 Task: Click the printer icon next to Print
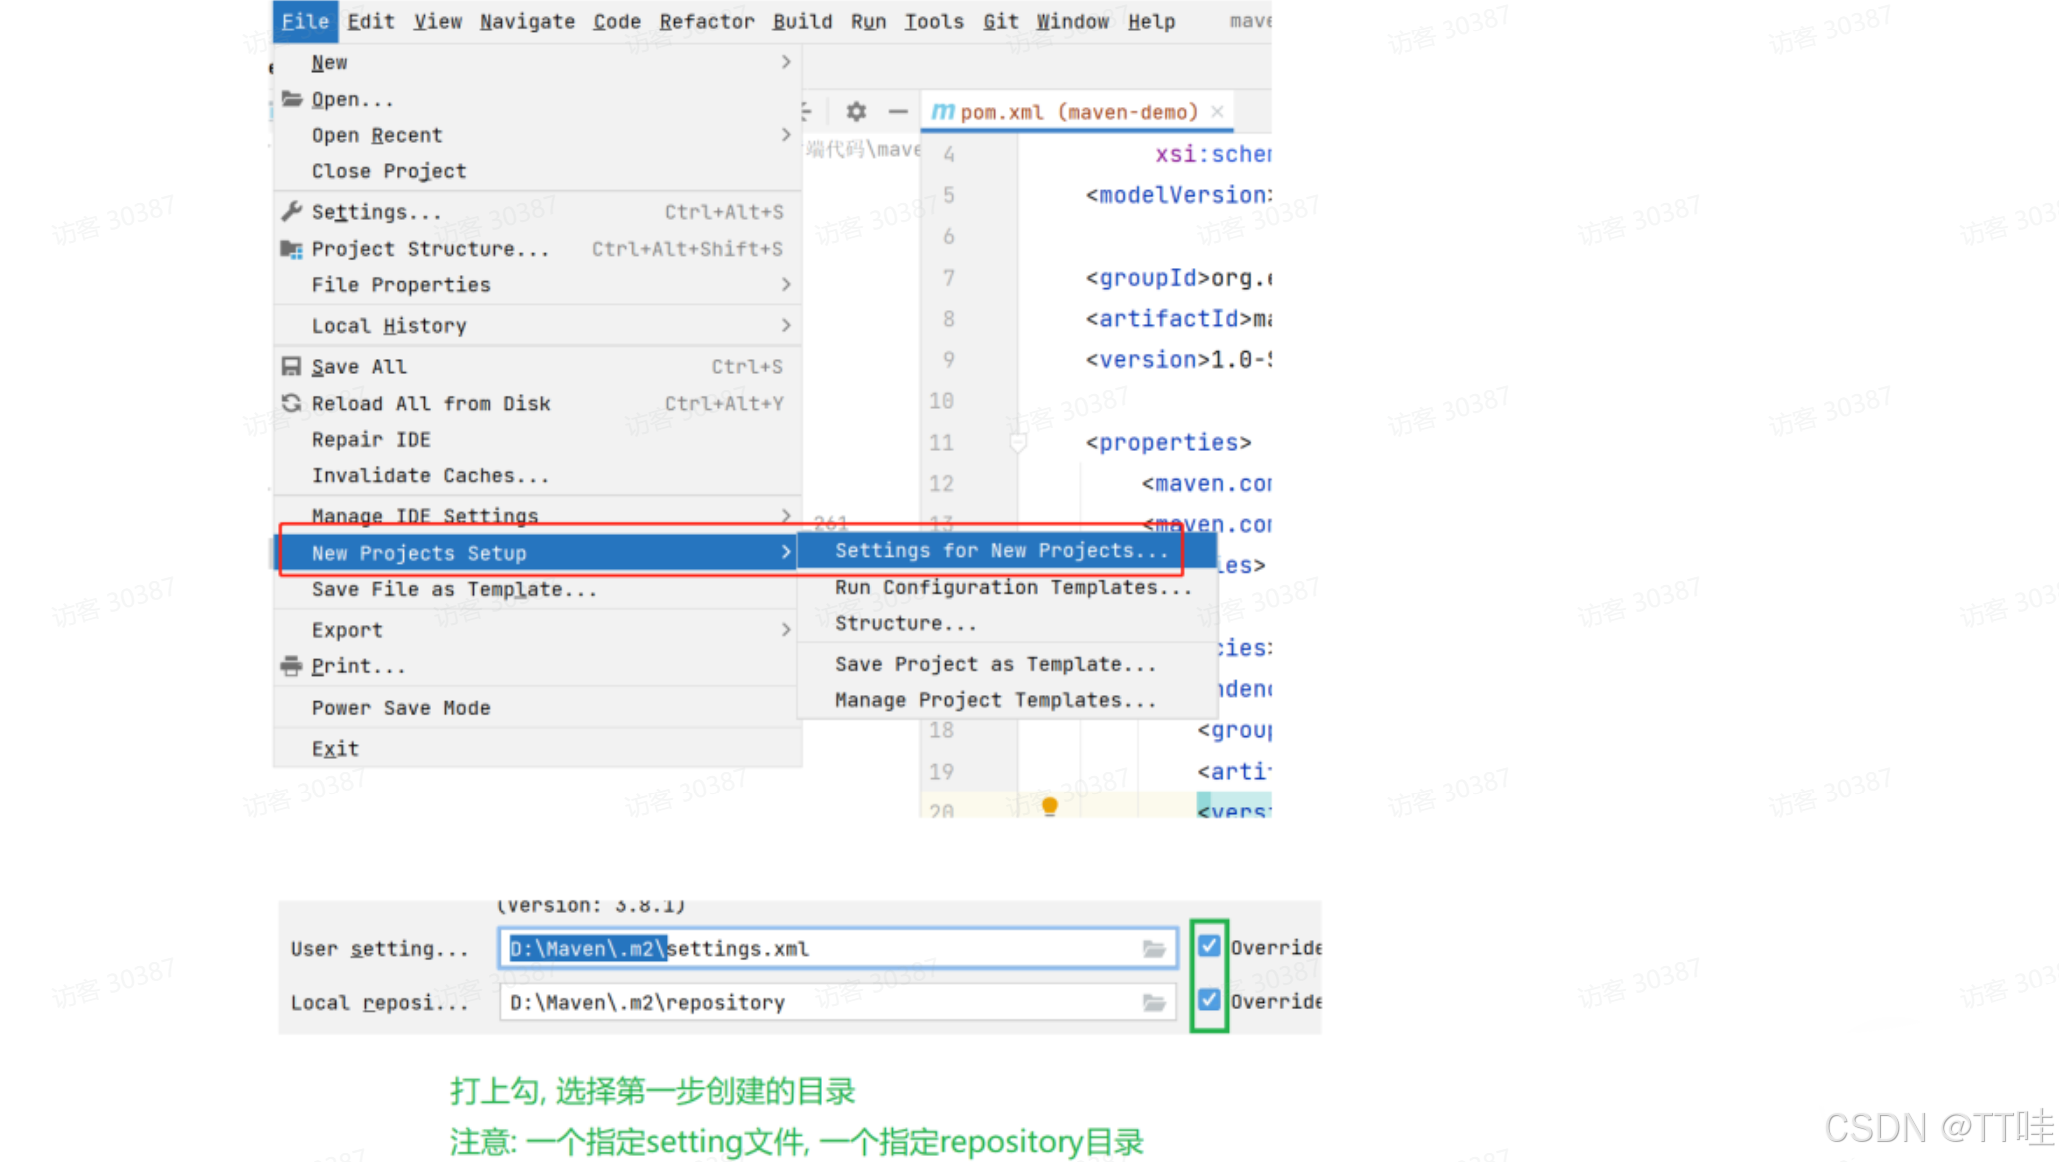[291, 666]
